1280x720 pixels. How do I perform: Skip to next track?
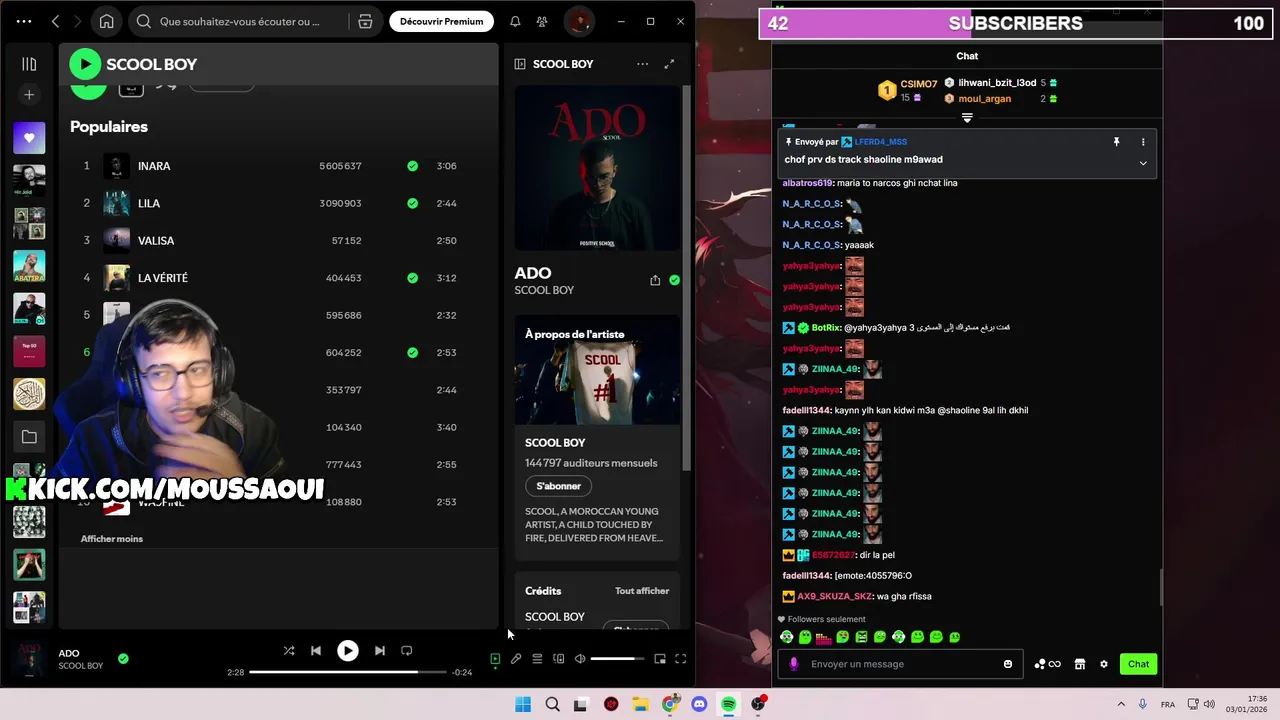point(379,651)
